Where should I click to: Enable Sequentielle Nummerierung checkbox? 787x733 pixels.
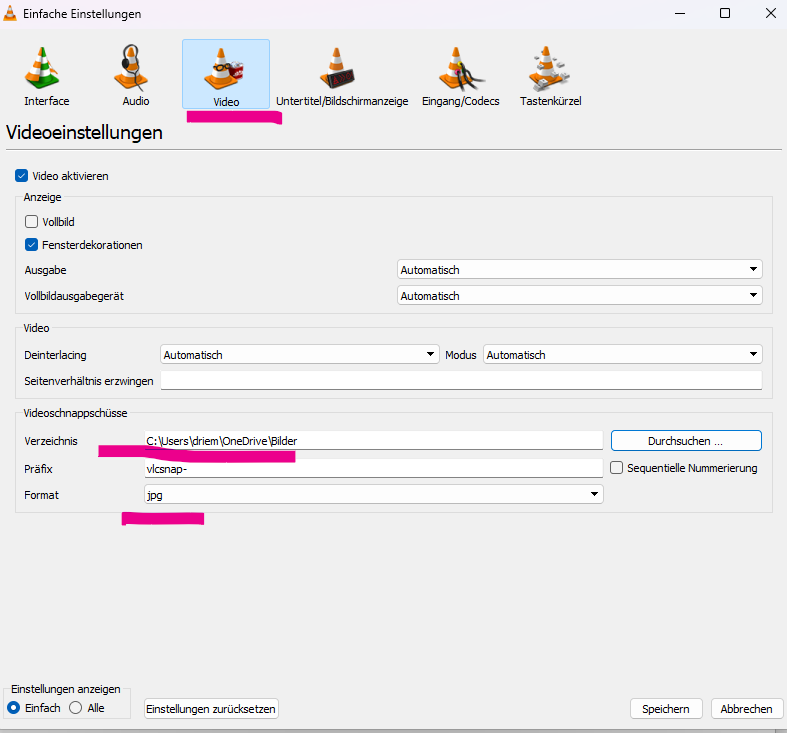617,468
